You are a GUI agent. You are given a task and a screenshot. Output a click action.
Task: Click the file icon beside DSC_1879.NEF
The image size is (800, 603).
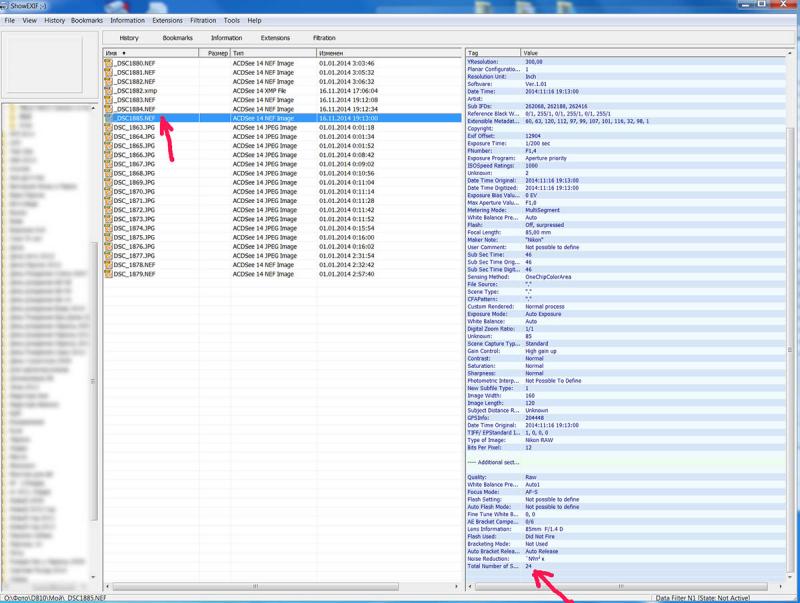pos(108,274)
